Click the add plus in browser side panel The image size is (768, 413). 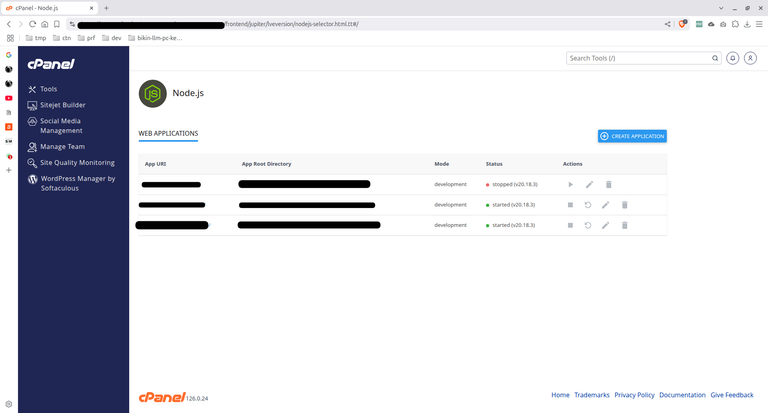[9, 170]
